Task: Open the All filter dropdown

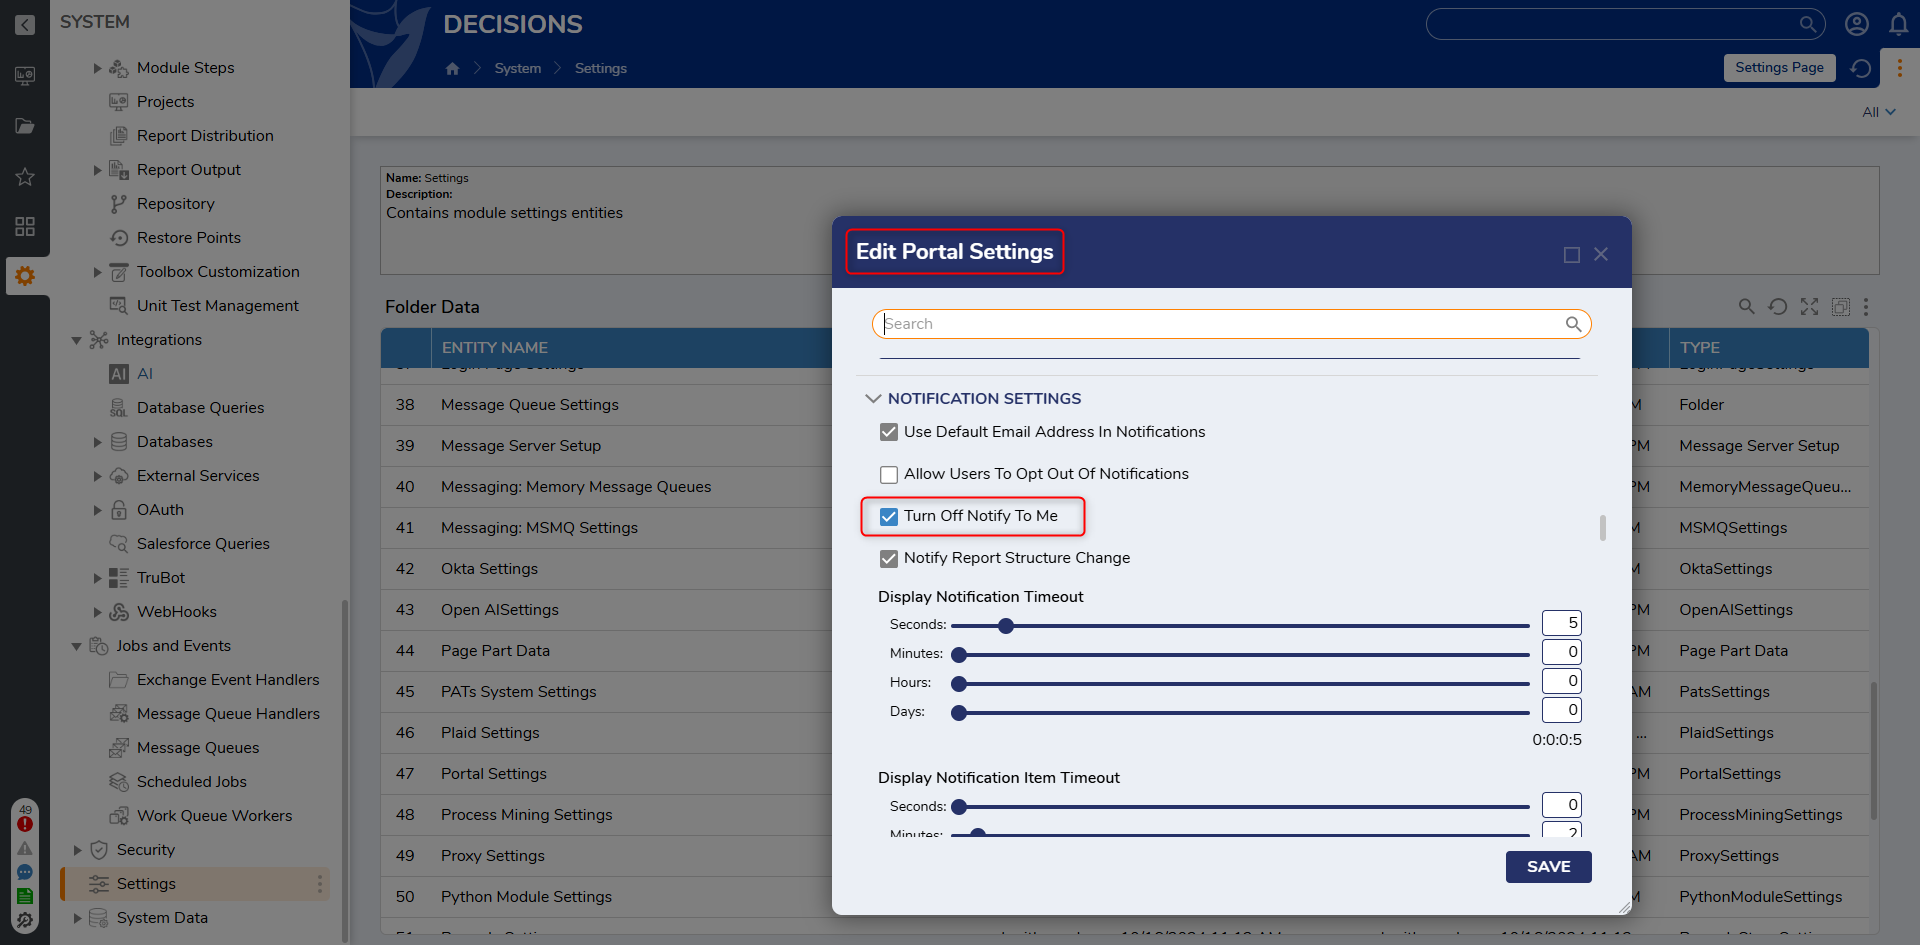Action: pyautogui.click(x=1878, y=112)
